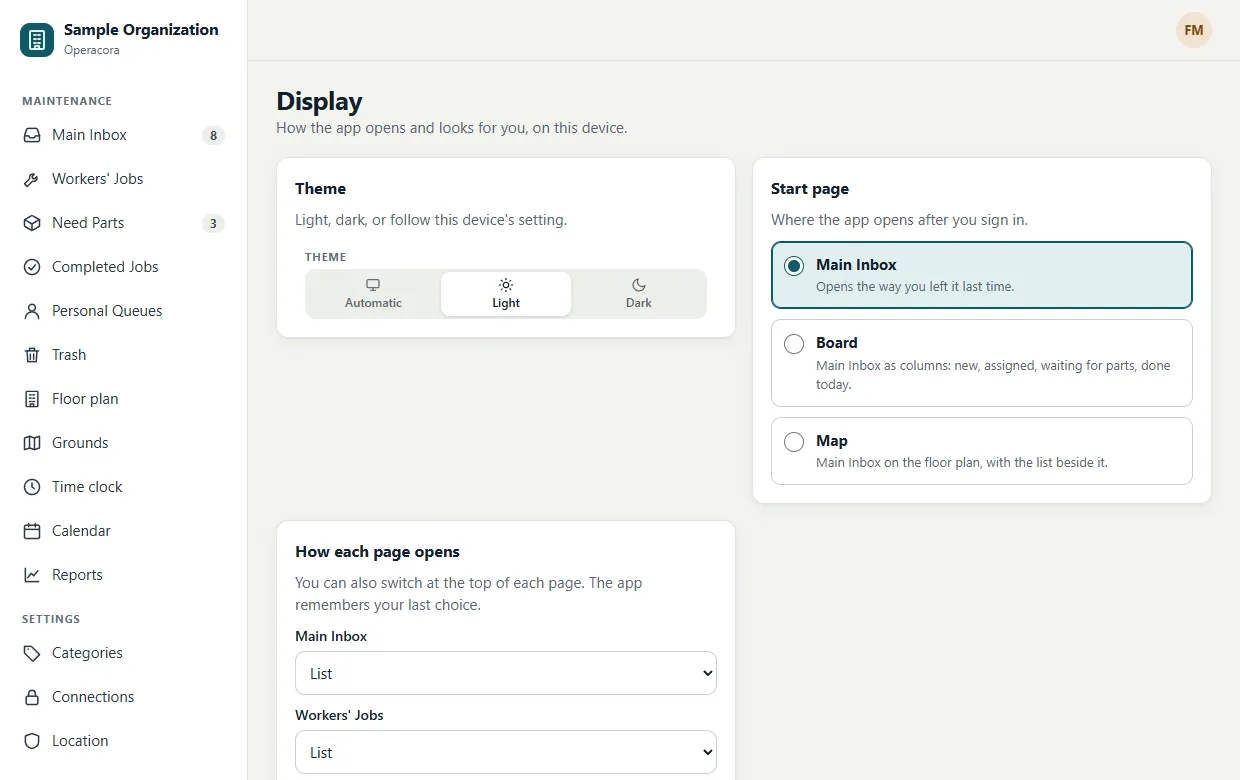Screen dimensions: 1240x780
Task: Click the Main Inbox tray icon
Action: (x=32, y=135)
